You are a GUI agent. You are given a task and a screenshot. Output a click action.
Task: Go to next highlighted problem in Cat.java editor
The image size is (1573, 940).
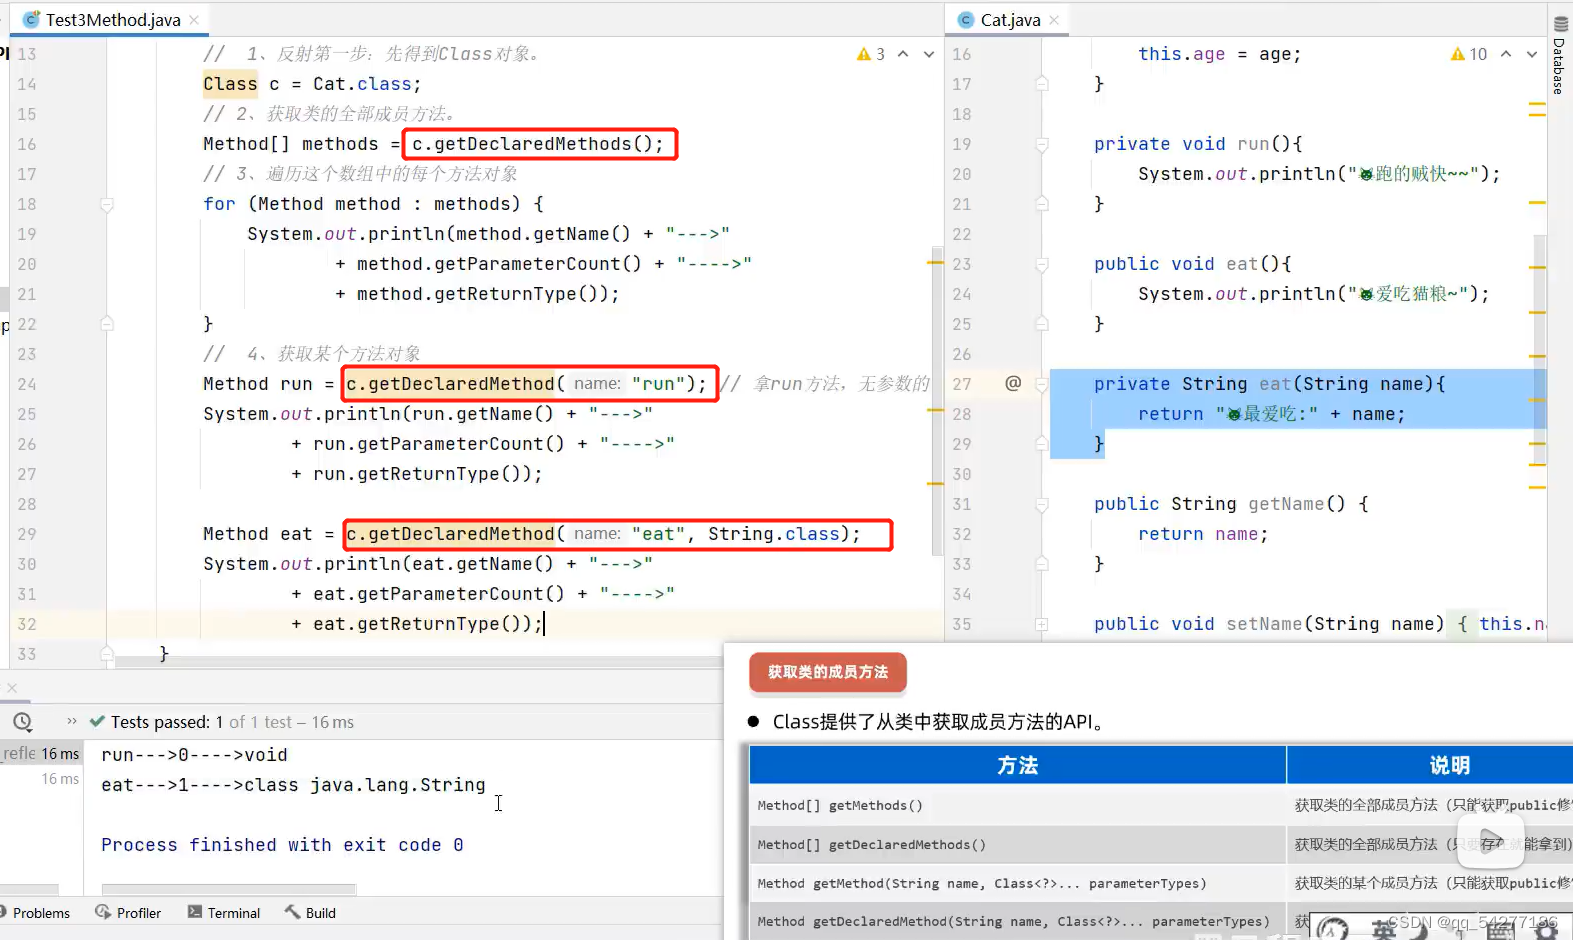tap(1532, 54)
